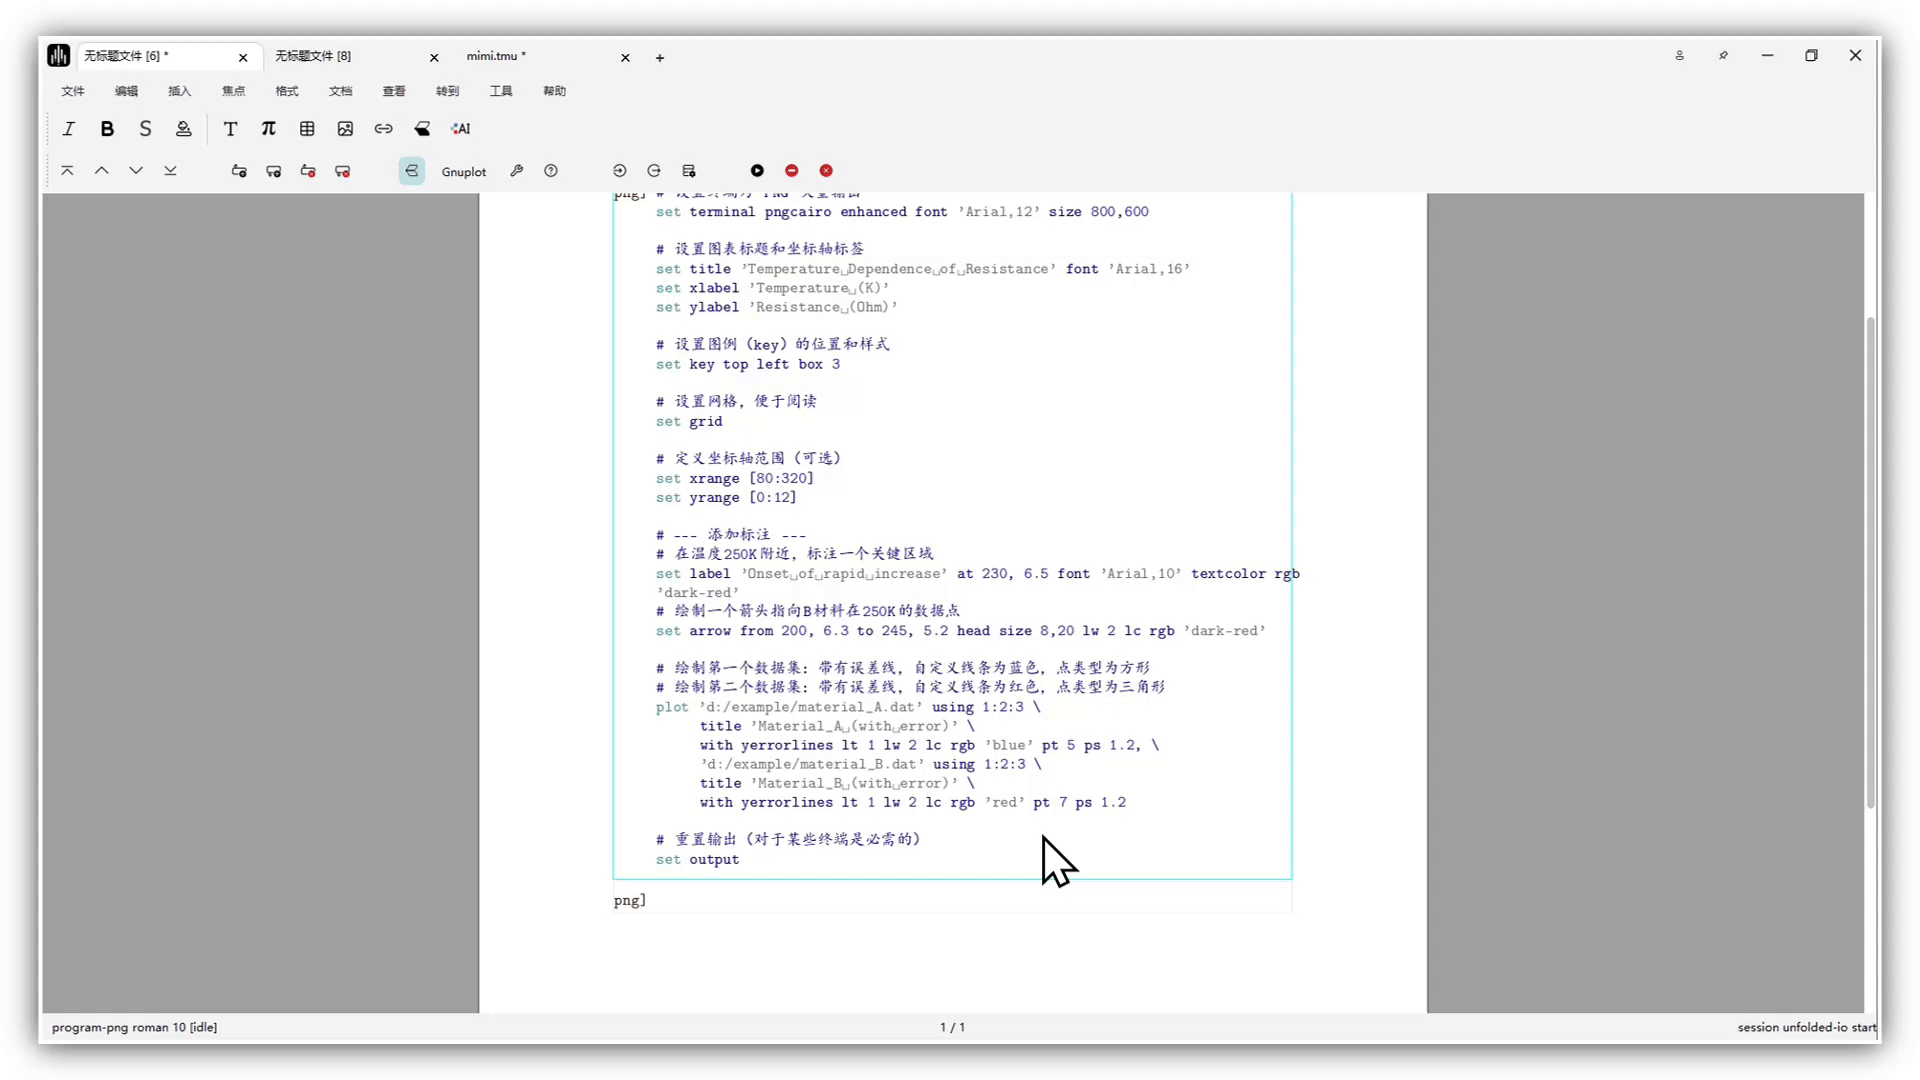Toggle the highlighted multiline input mode

[x=411, y=171]
